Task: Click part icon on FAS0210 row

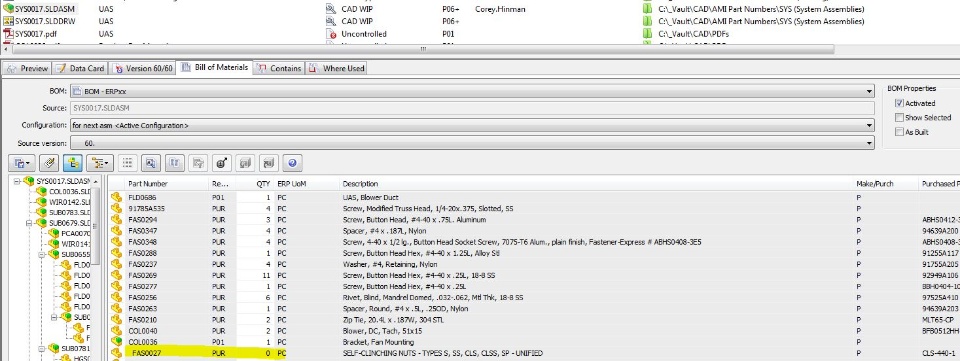Action: (116, 320)
